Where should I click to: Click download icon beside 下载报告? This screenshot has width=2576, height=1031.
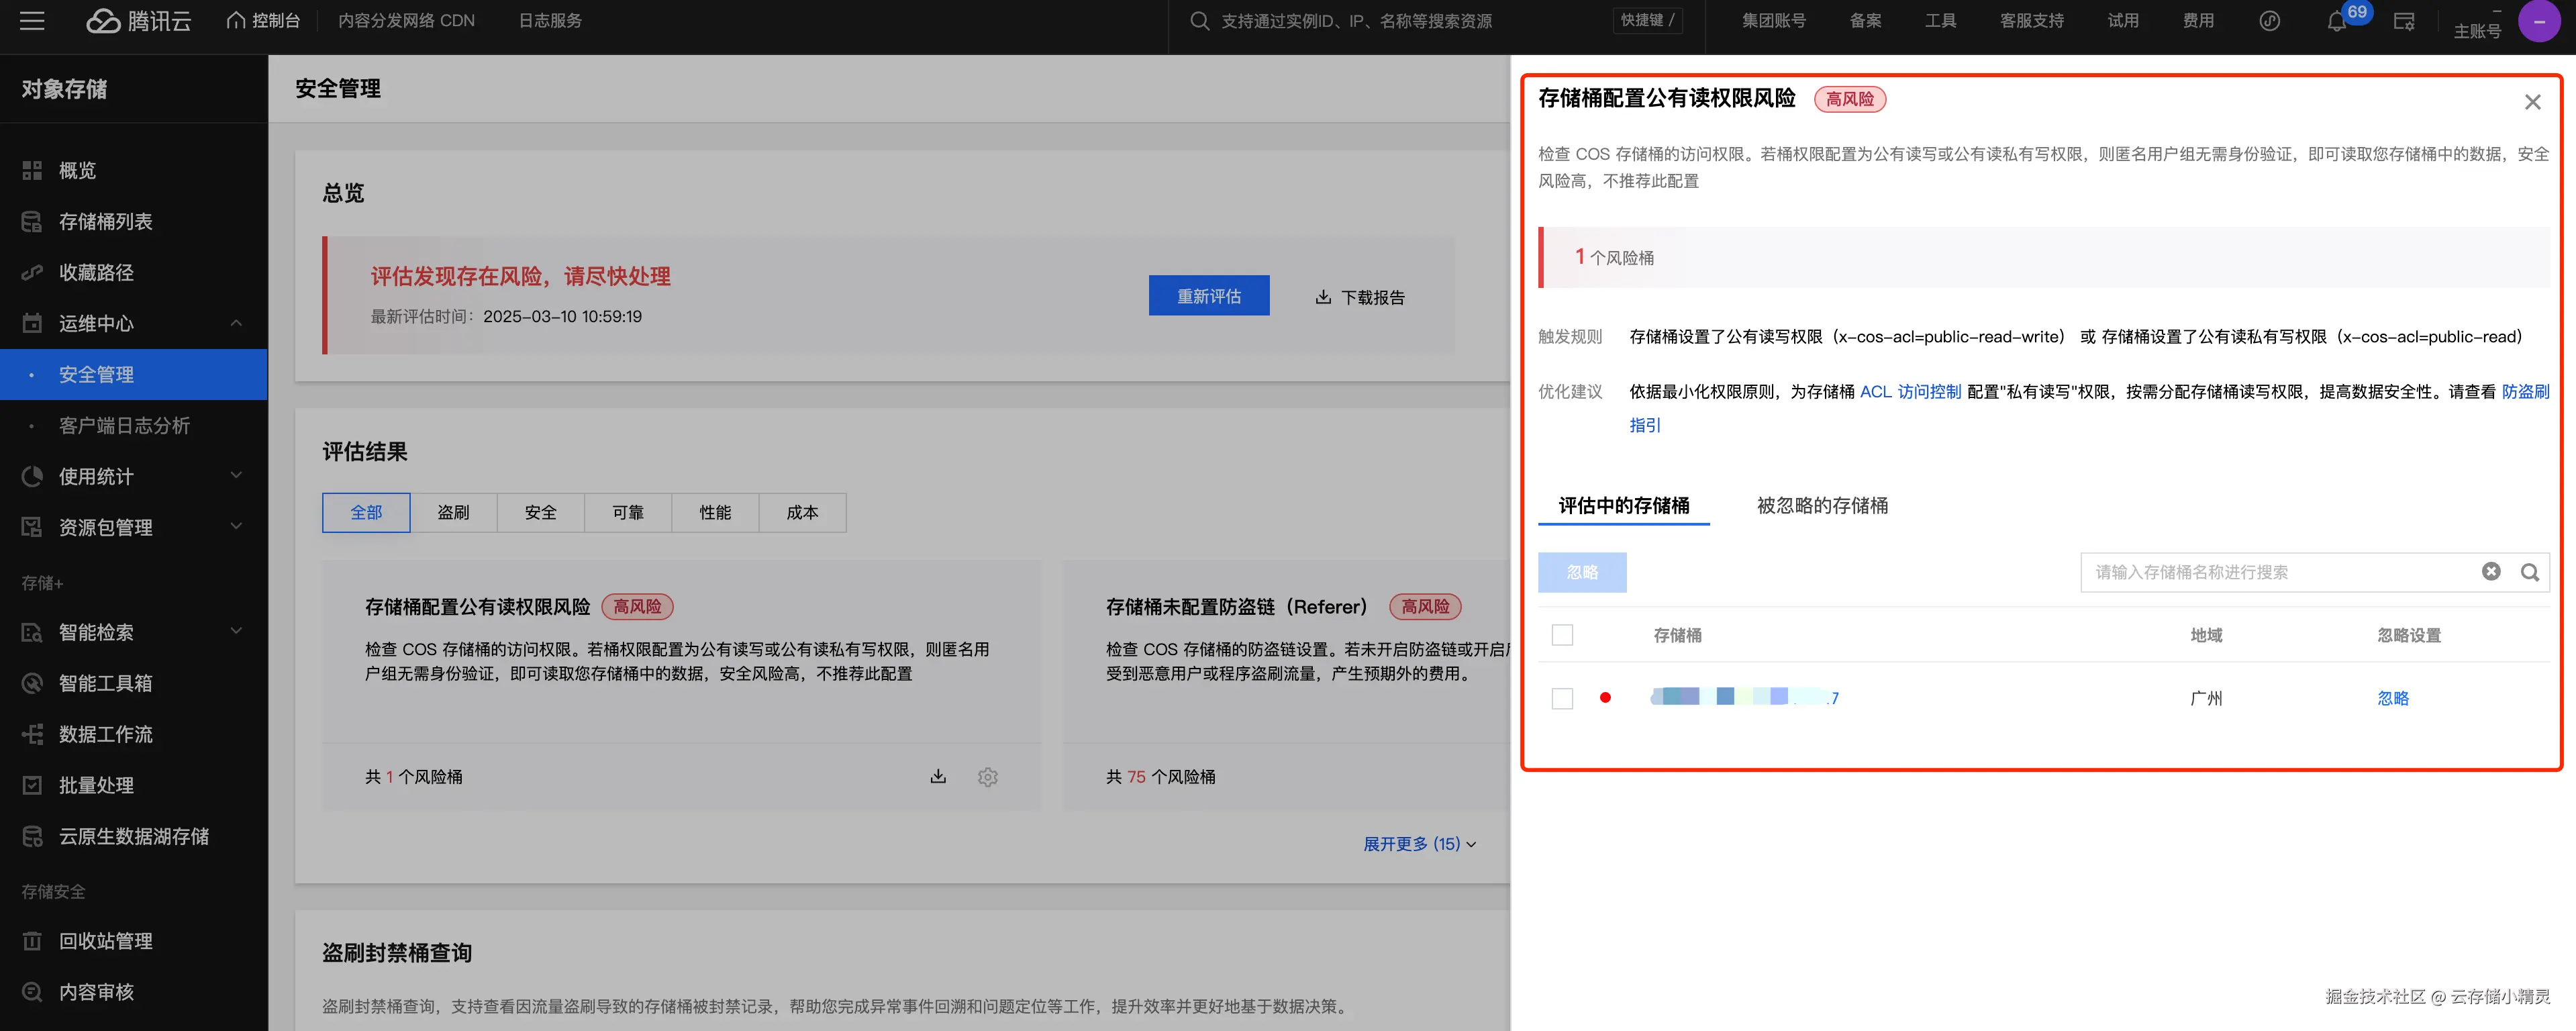1323,297
